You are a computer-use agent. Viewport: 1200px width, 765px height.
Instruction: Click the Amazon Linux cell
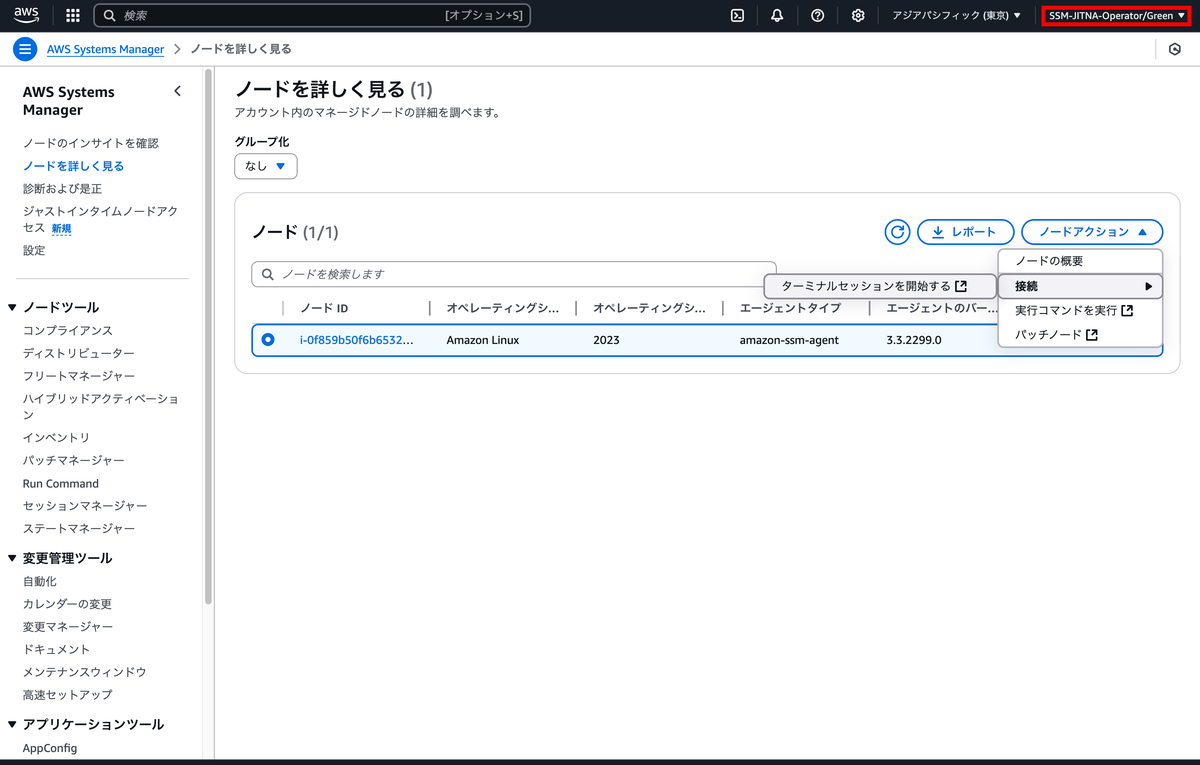[483, 340]
